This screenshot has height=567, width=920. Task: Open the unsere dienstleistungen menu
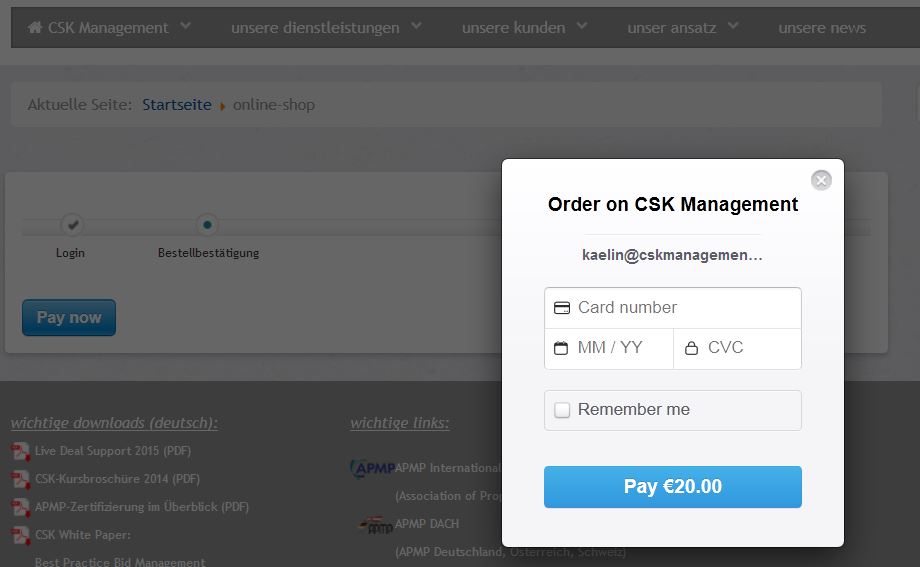pyautogui.click(x=315, y=28)
